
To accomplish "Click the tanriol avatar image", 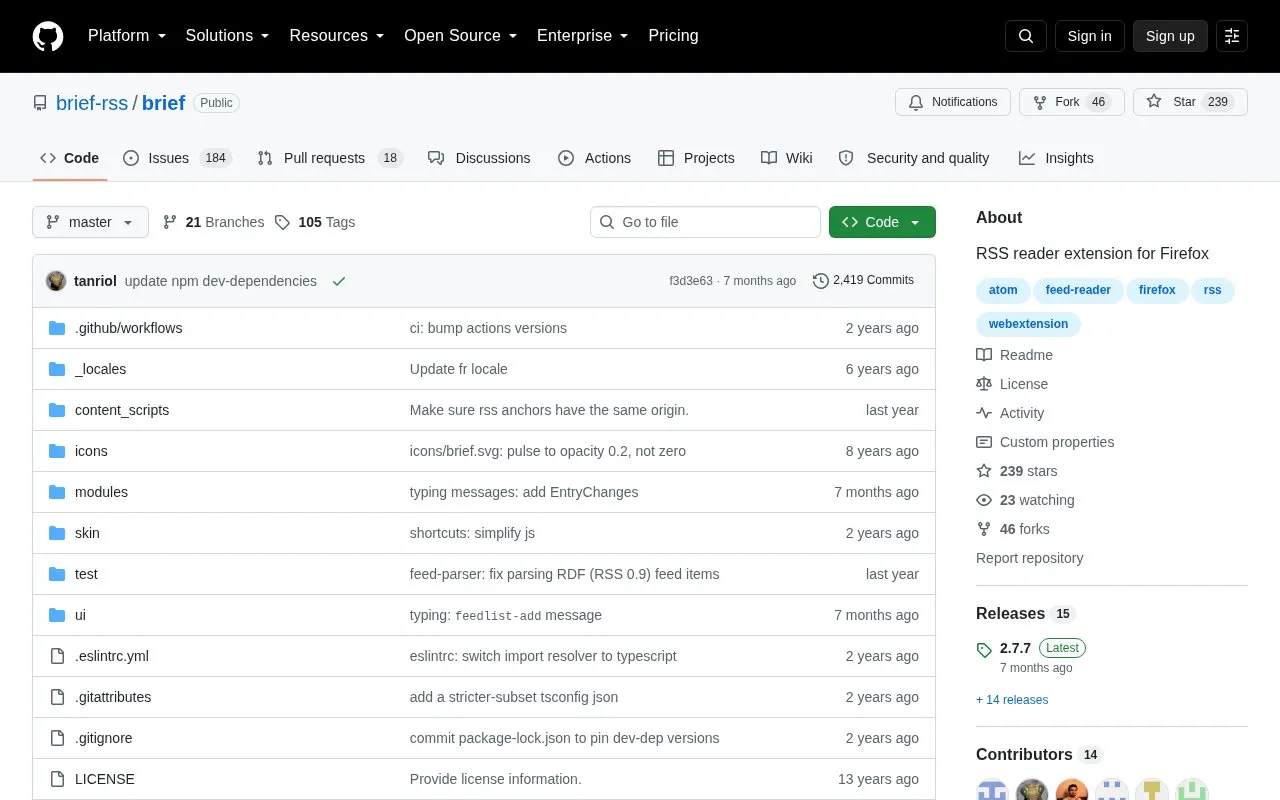I will (x=56, y=281).
